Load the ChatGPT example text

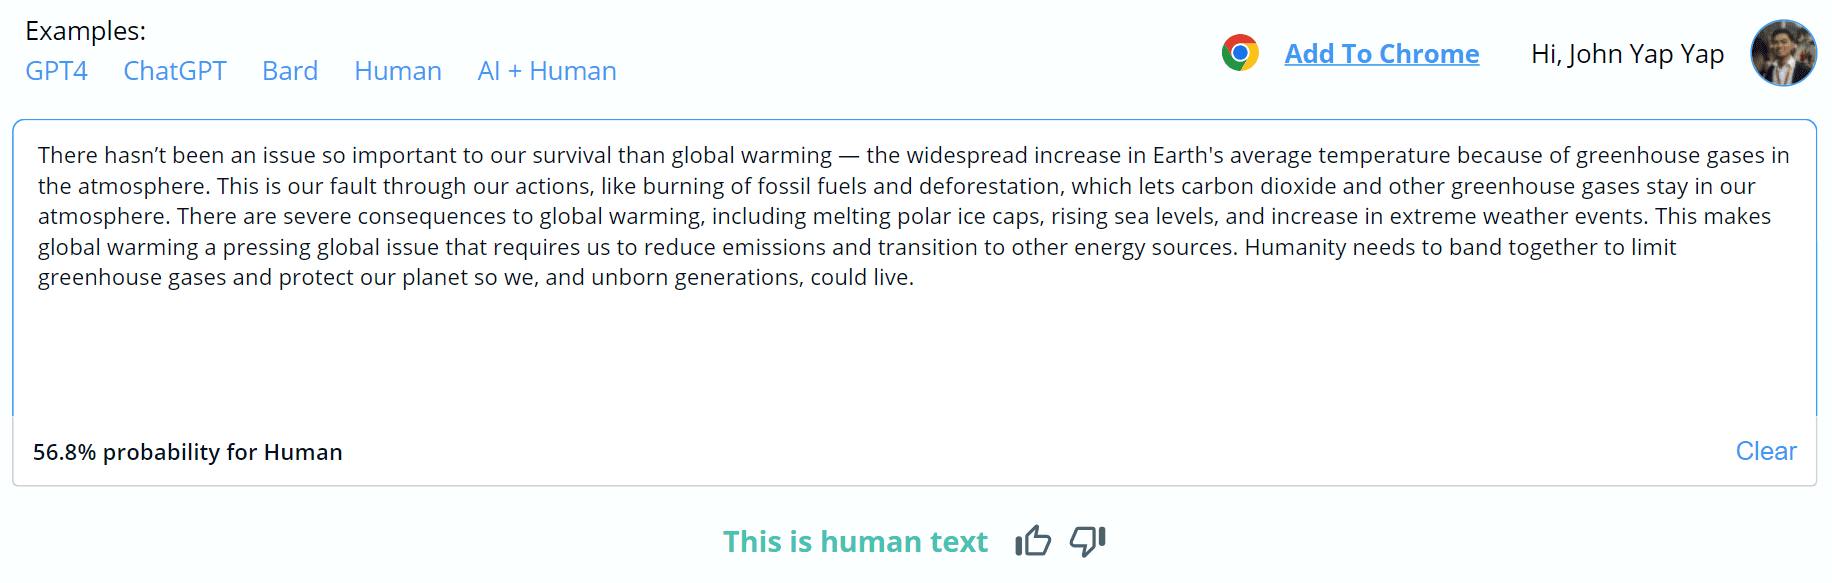click(175, 71)
